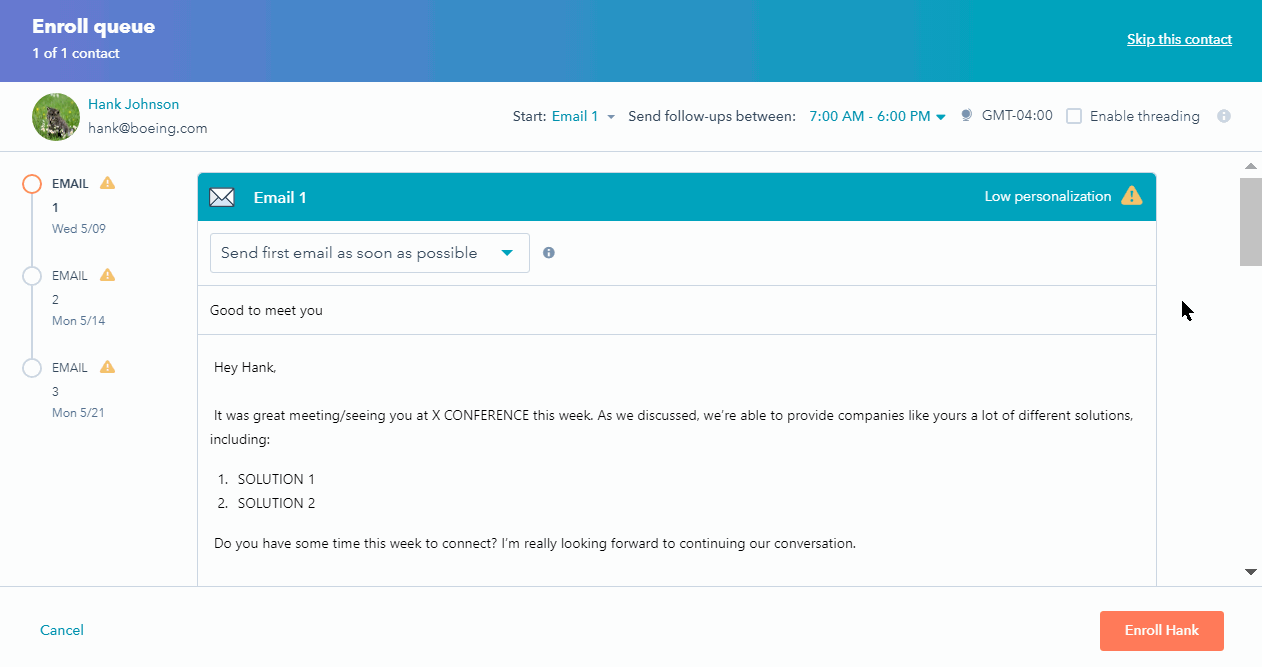Click warning triangle next to Email 3 step
1262x667 pixels.
(x=108, y=367)
